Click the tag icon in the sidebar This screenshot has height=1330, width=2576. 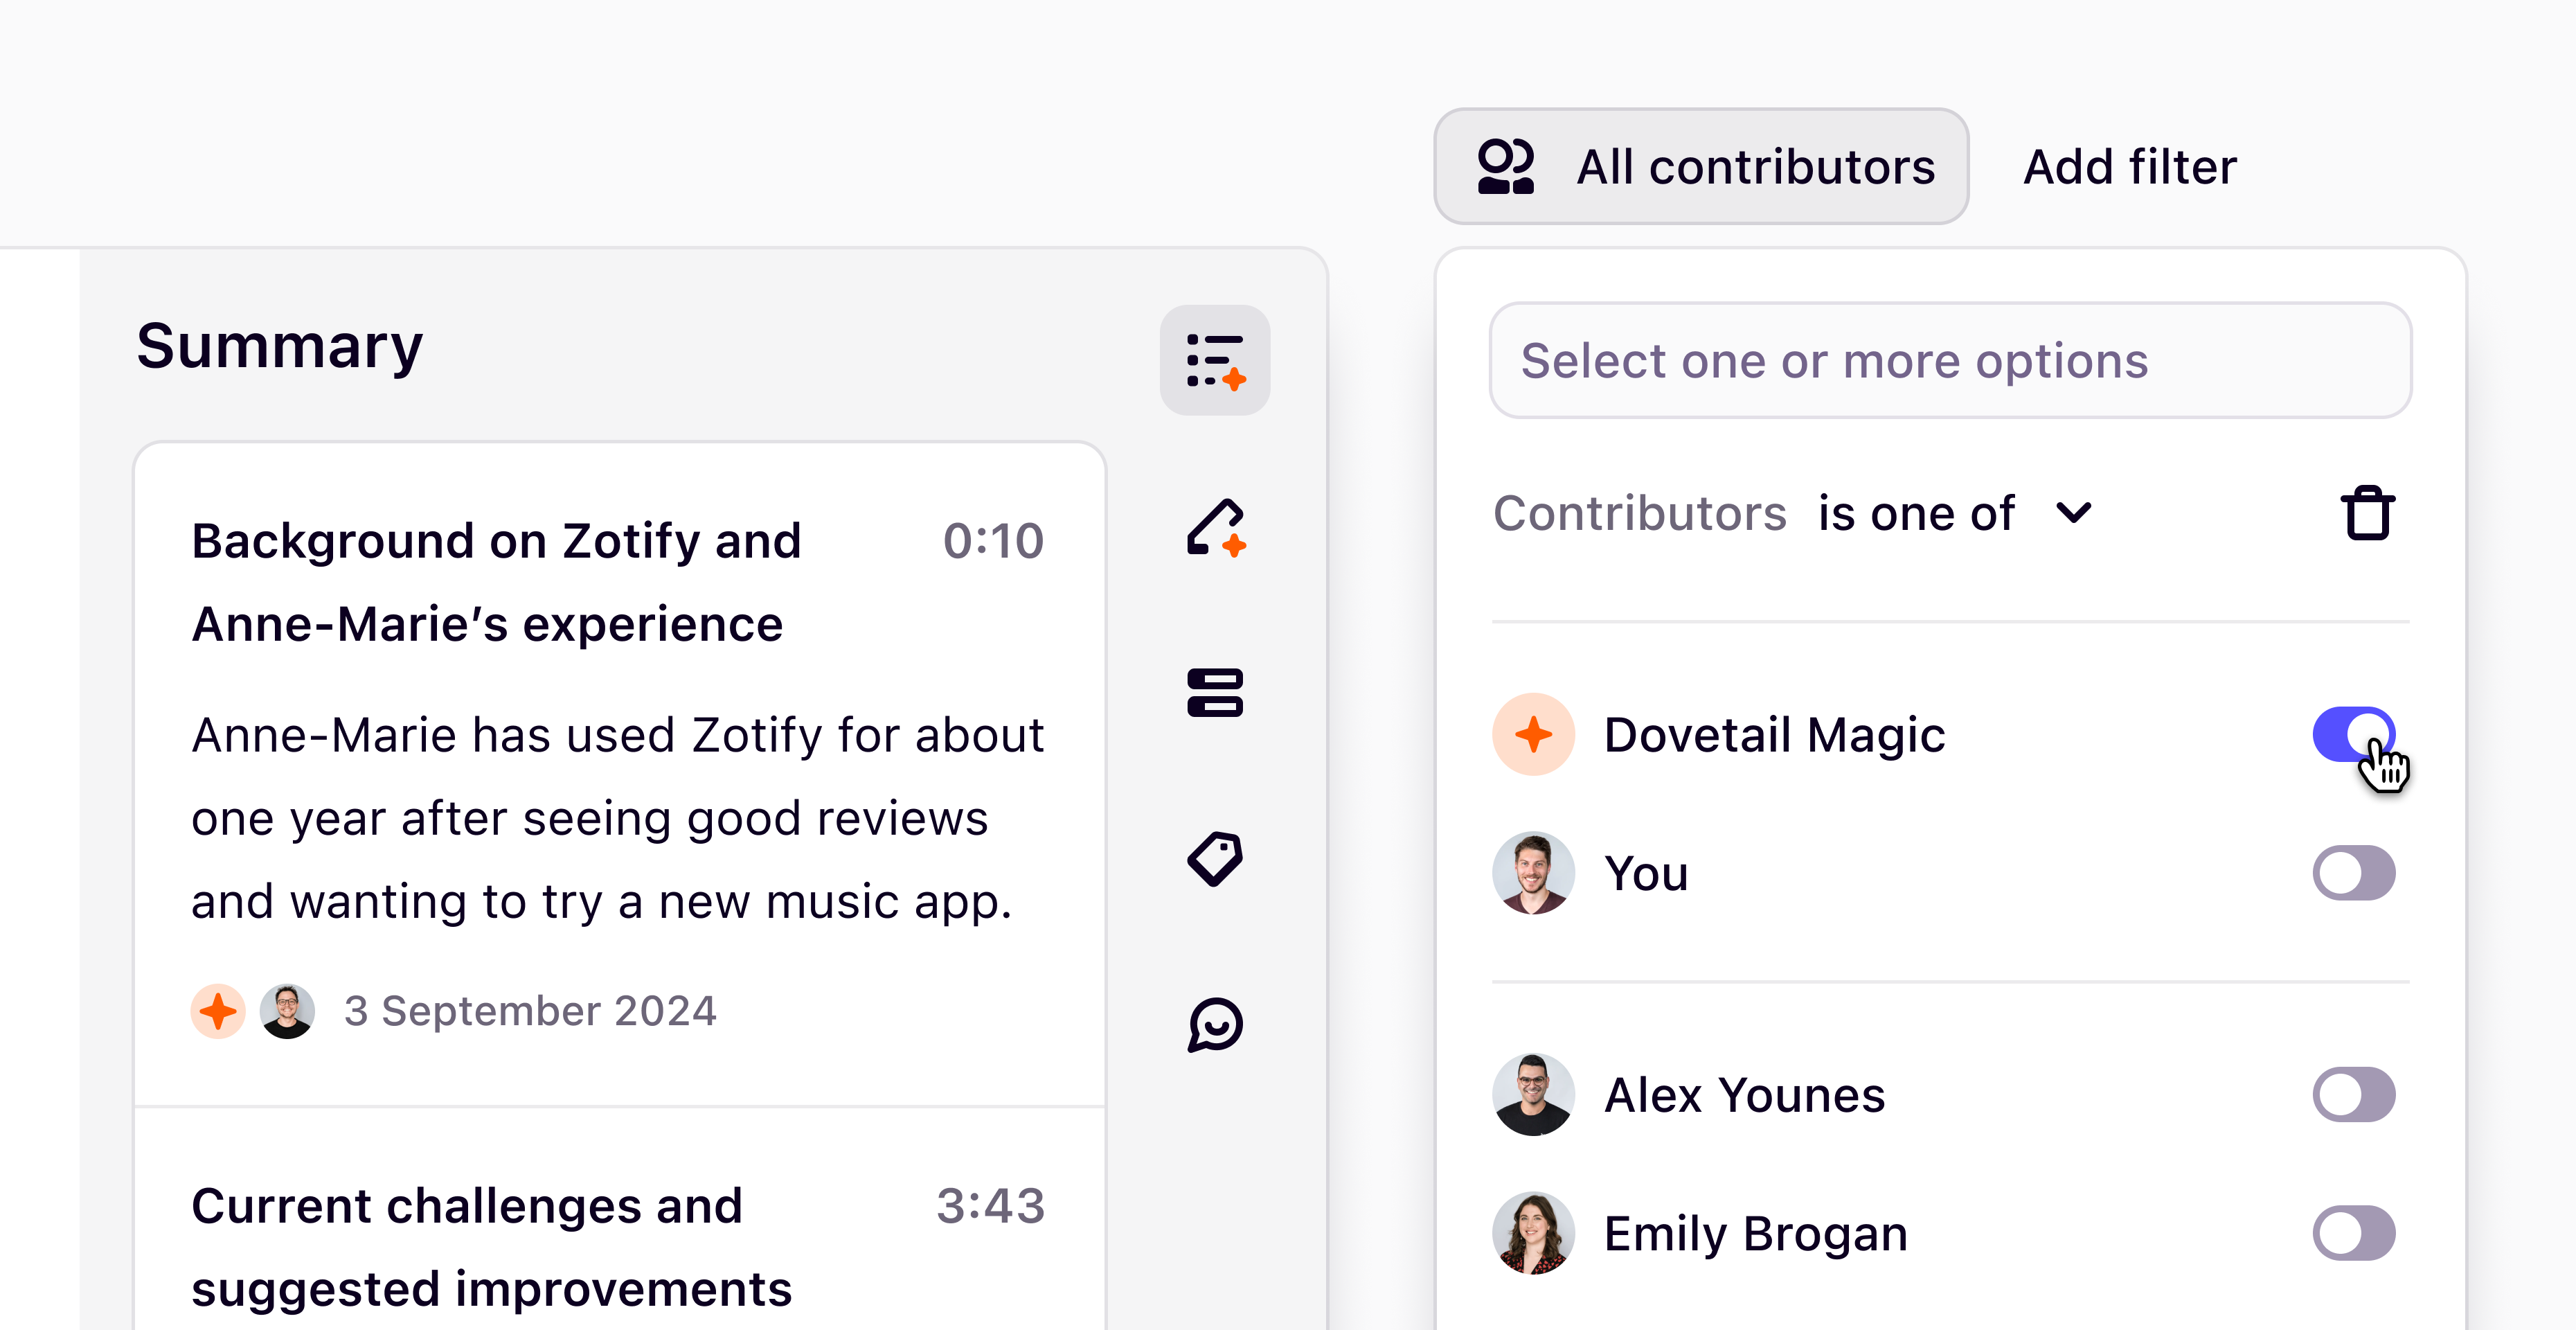[x=1215, y=858]
